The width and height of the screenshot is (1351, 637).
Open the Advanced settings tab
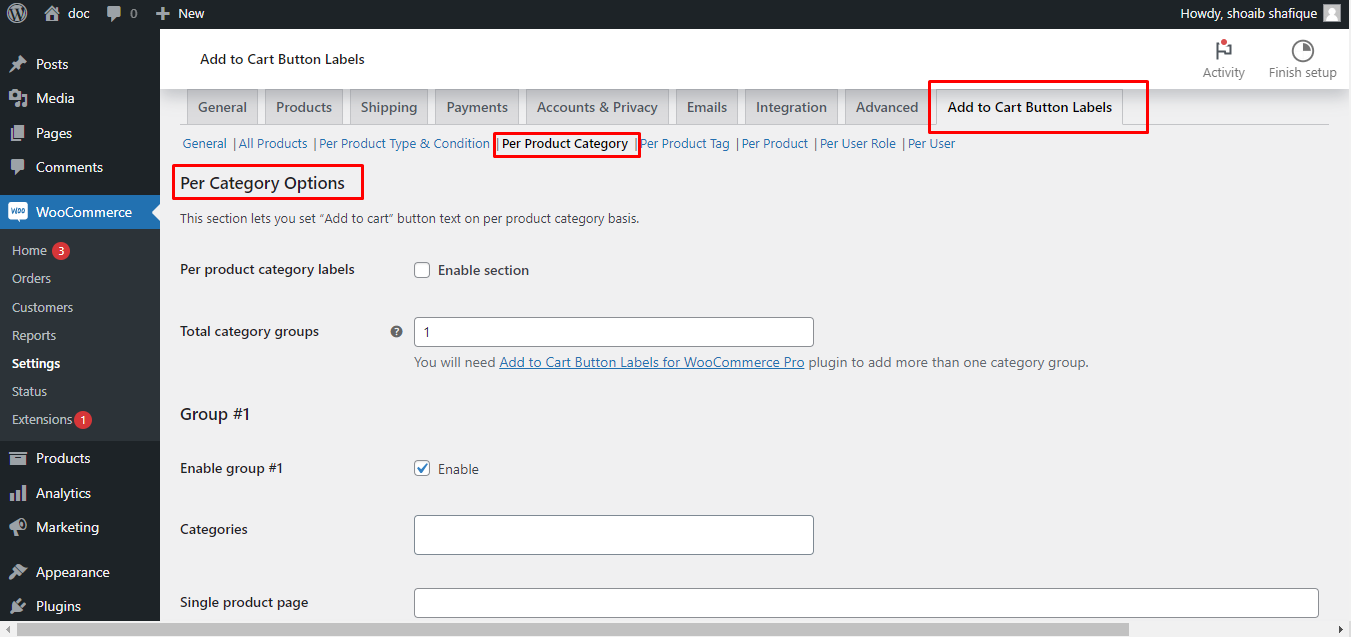887,107
